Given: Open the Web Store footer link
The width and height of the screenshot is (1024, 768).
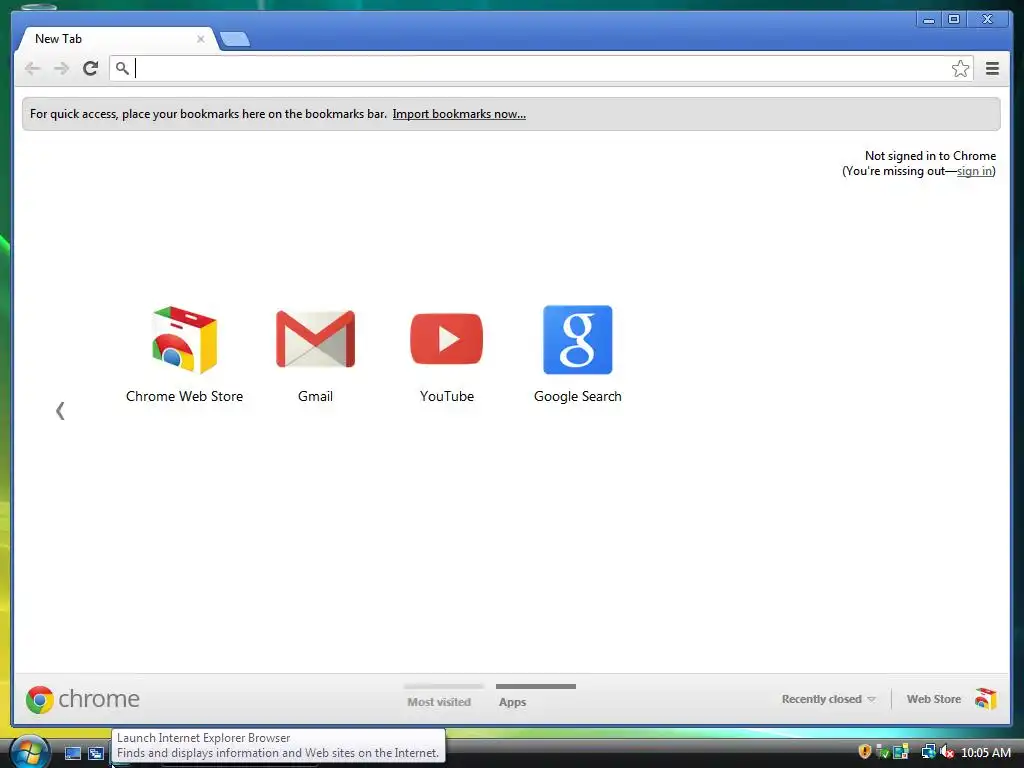Looking at the screenshot, I should (x=934, y=699).
